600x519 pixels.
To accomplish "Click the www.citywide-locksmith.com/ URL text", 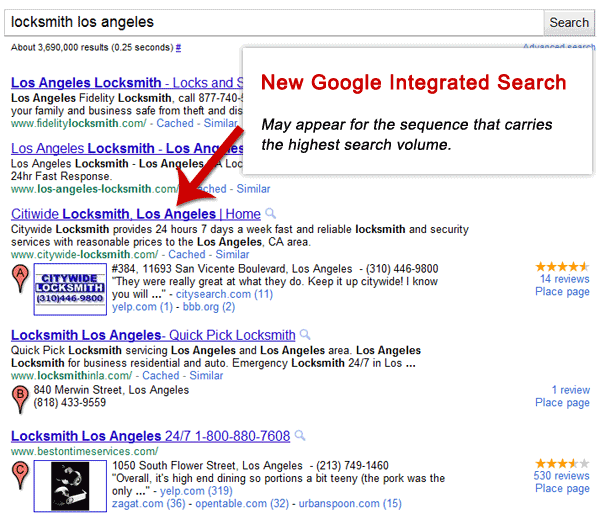I will (85, 254).
